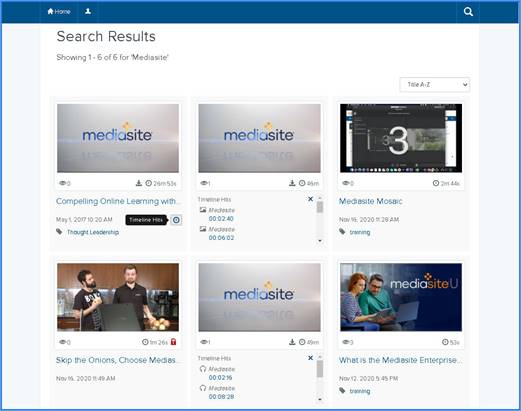This screenshot has width=521, height=411.
Task: Go to Home in the navigation bar
Action: (x=59, y=12)
